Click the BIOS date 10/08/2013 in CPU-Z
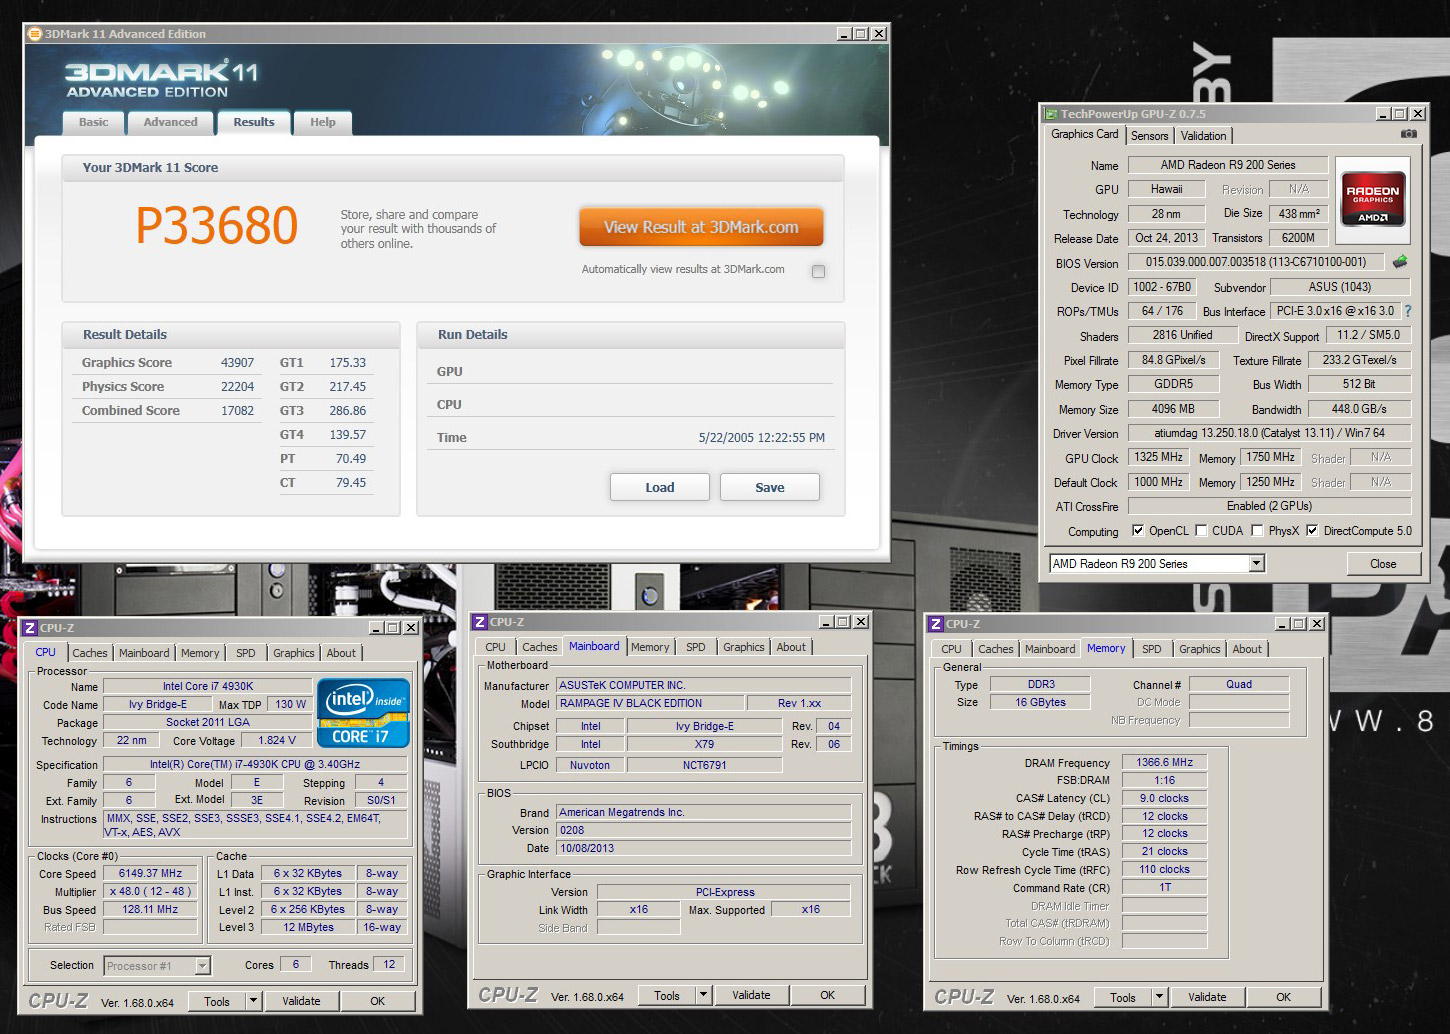 coord(704,848)
